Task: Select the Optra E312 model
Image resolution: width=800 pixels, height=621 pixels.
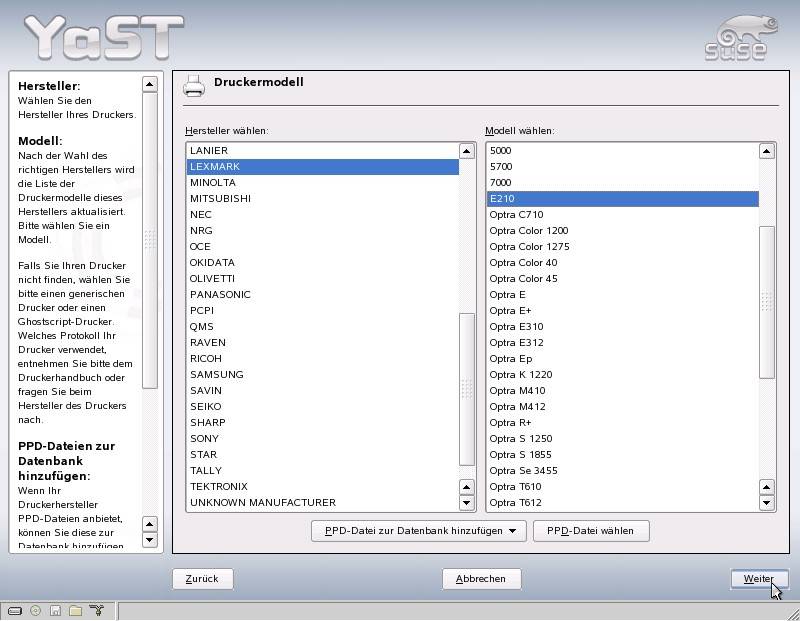Action: (622, 342)
